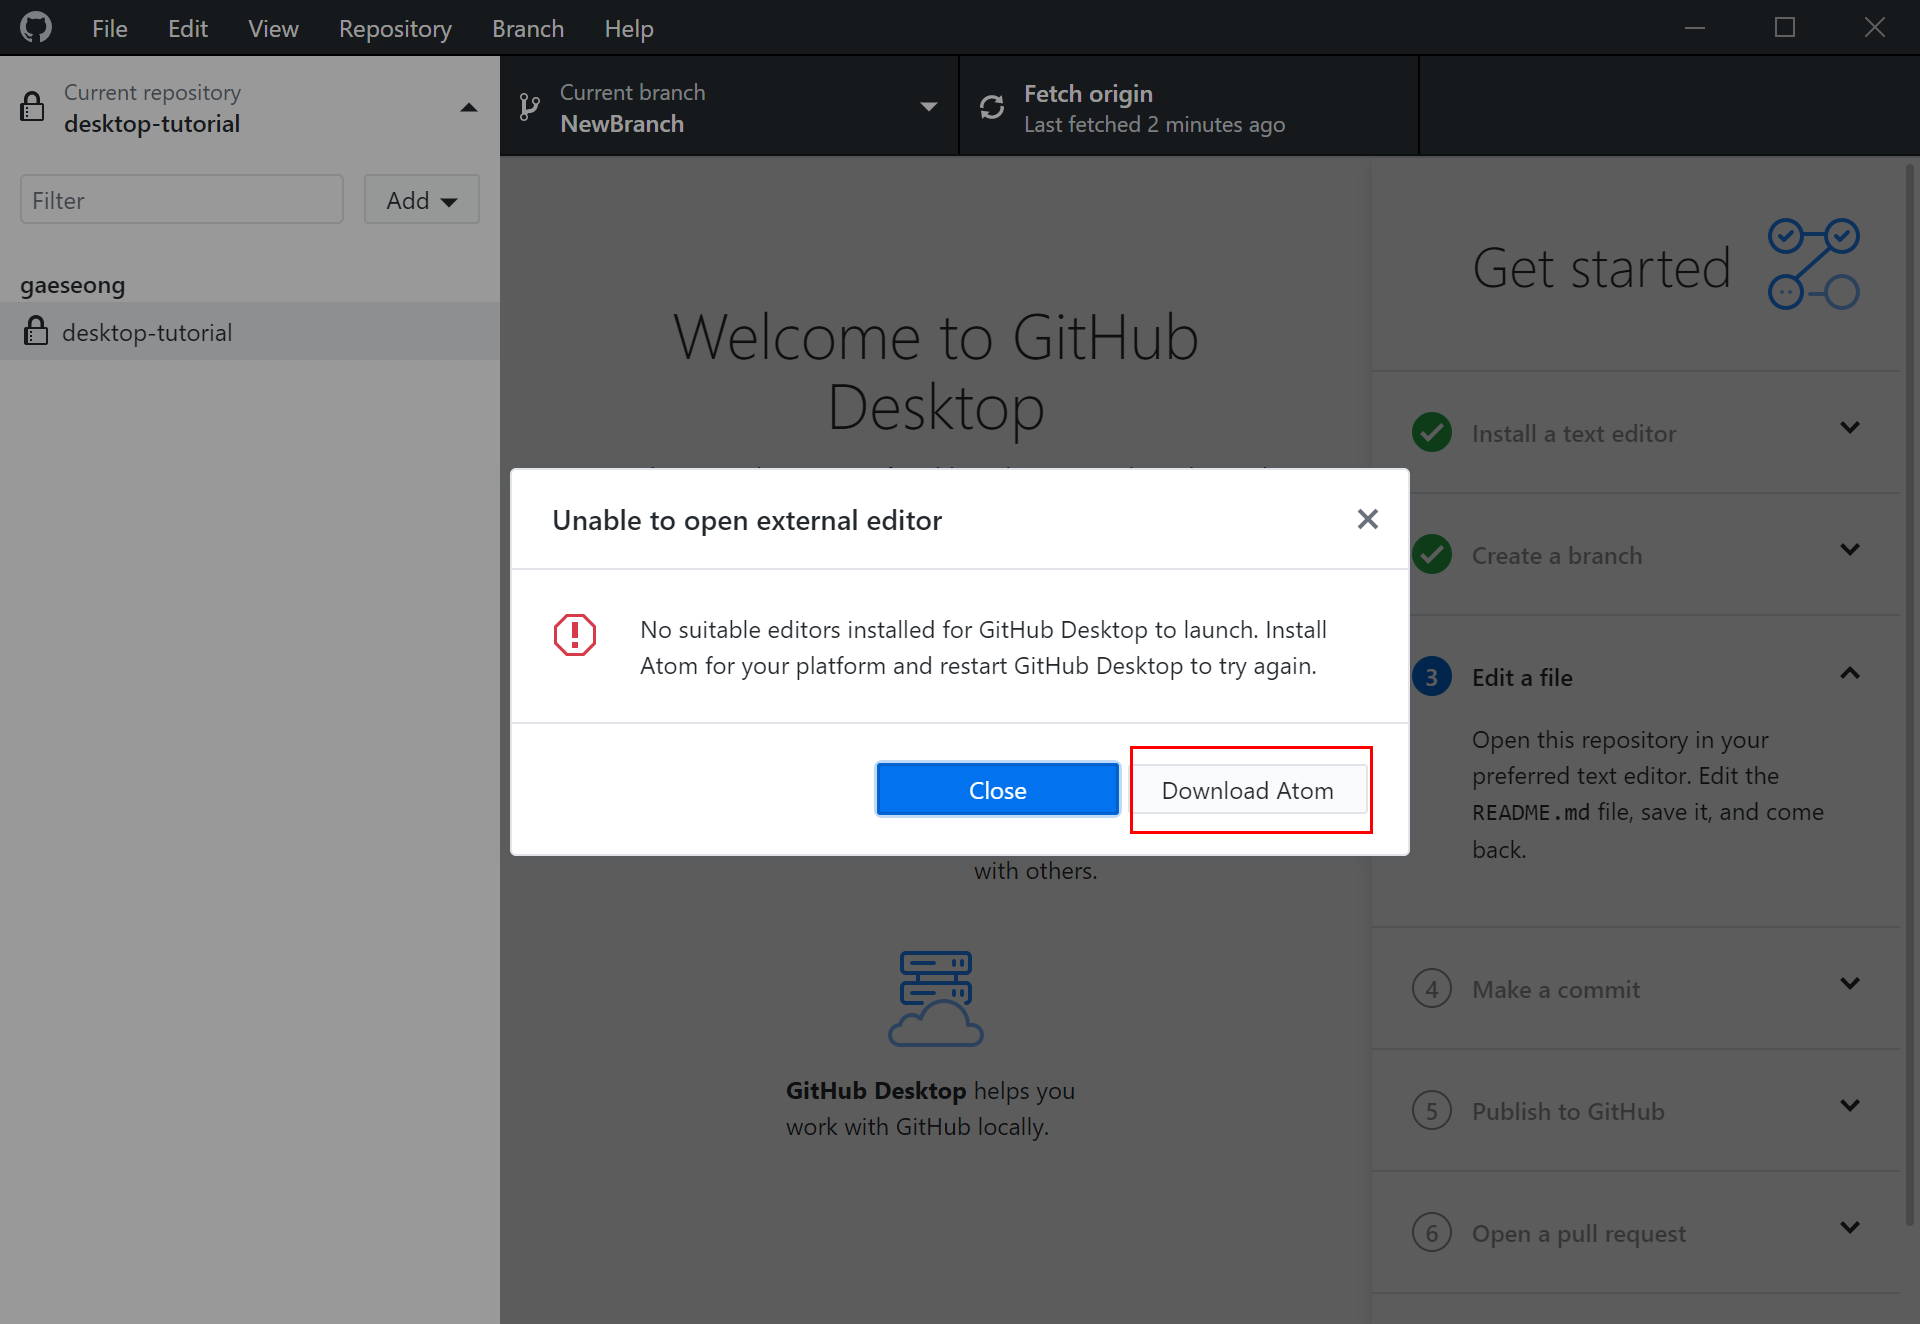Click the Get started branch graph illustration

click(x=1814, y=264)
